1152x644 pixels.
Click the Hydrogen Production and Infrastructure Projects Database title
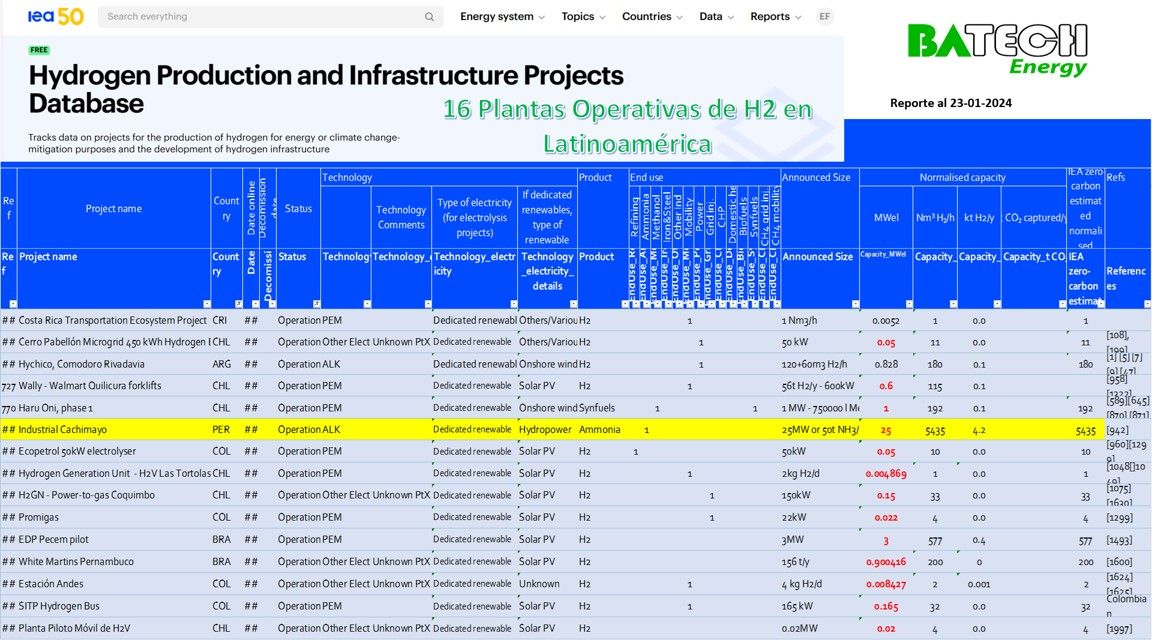326,89
